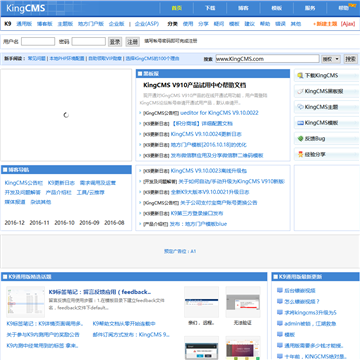Image resolution: width=360 pixels, height=360 pixels.
Task: Open the search type dropdown
Action: pos(331,59)
